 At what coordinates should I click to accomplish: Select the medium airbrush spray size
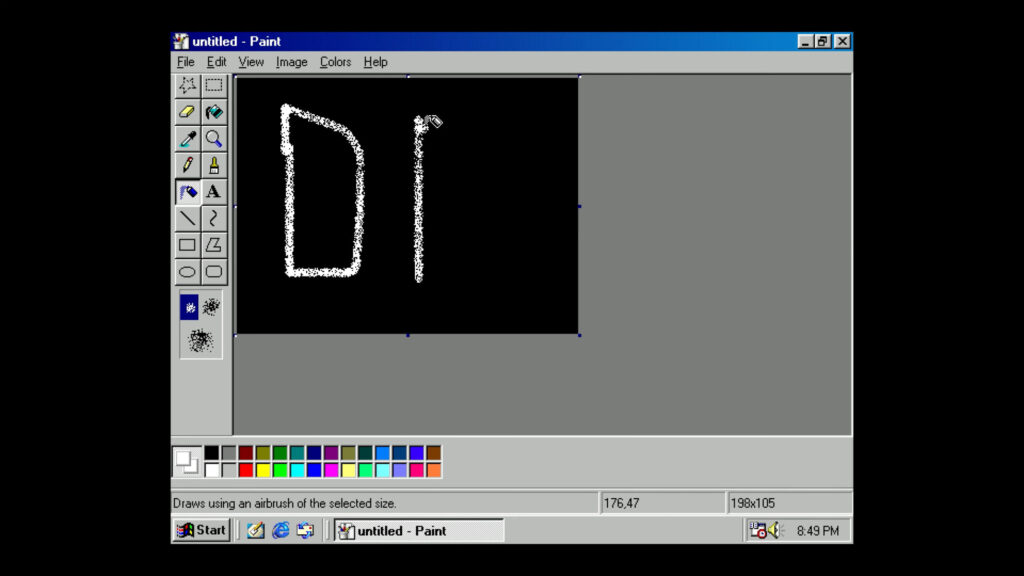point(212,307)
